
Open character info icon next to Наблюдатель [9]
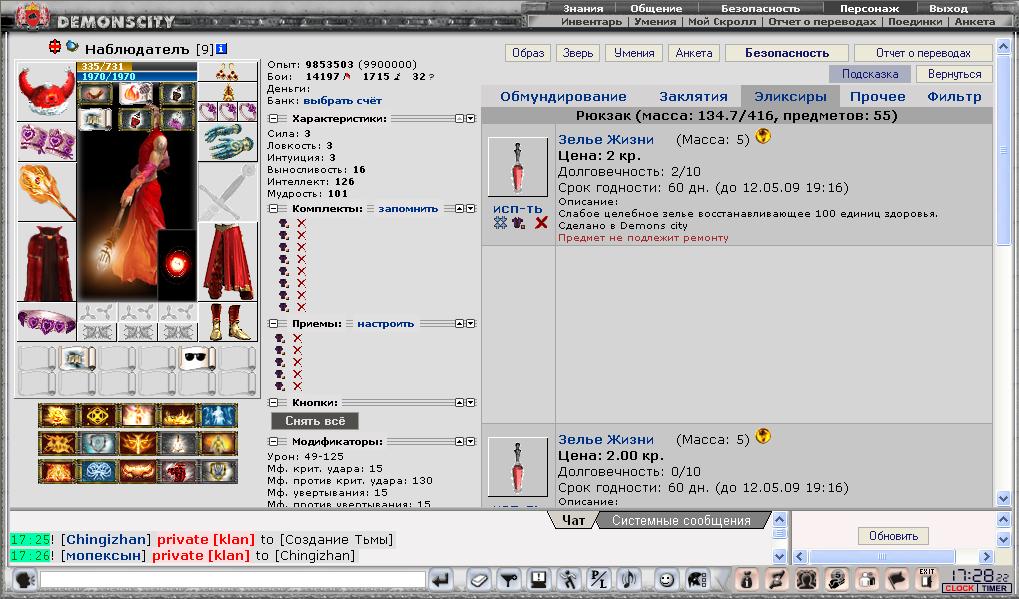tap(222, 49)
